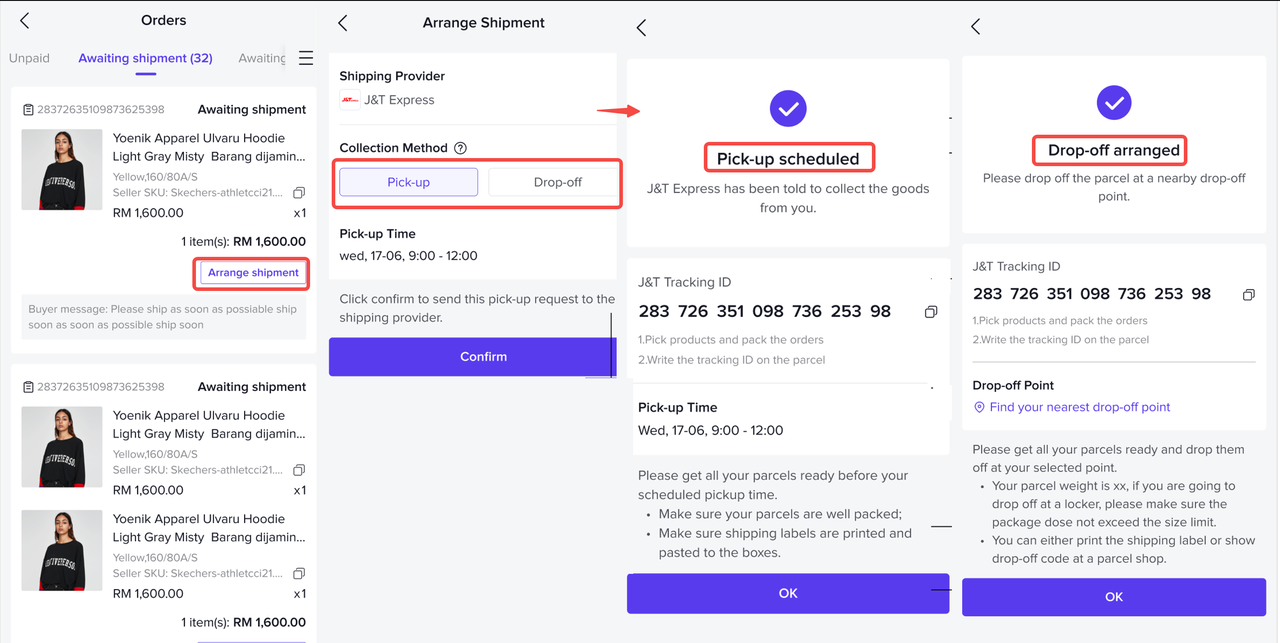1280x643 pixels.
Task: Open the order tabs hamburger menu
Action: pos(306,58)
